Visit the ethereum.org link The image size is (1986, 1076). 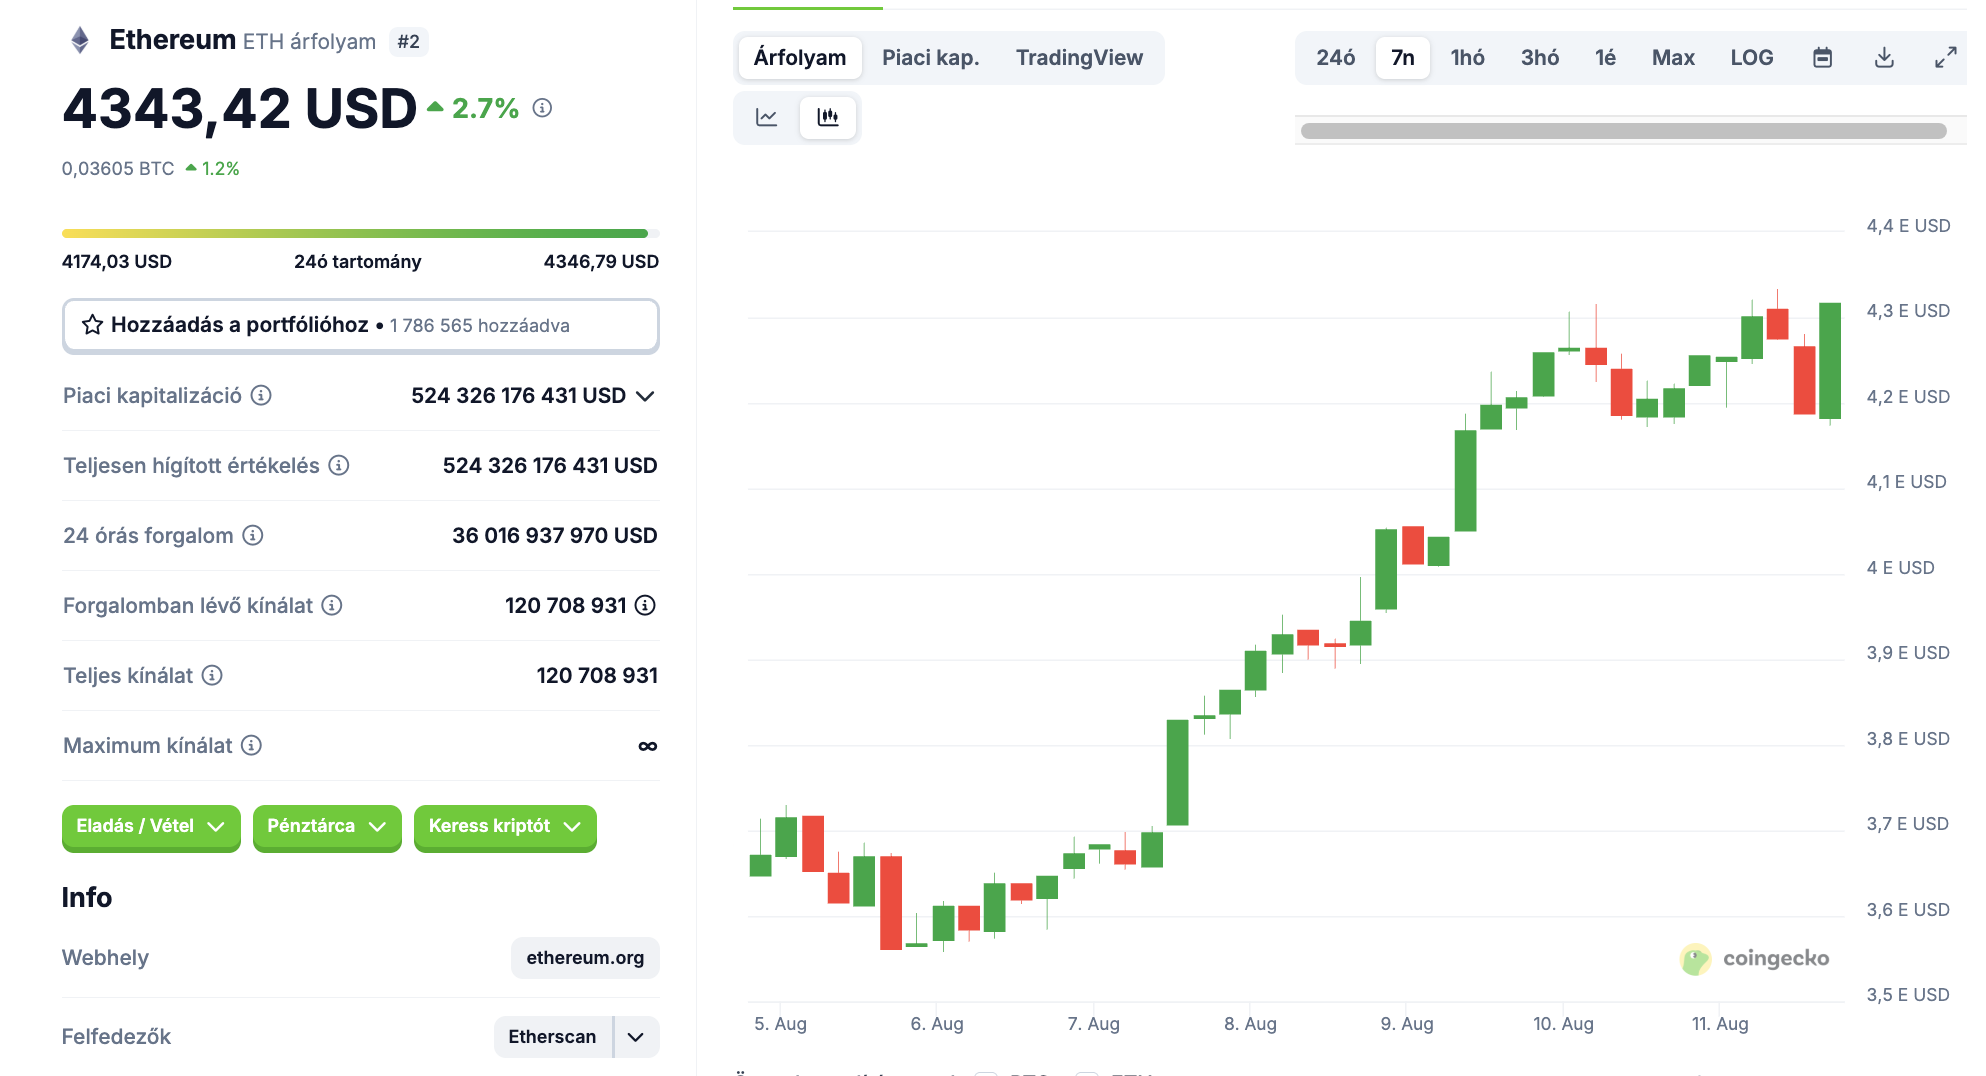click(x=584, y=957)
